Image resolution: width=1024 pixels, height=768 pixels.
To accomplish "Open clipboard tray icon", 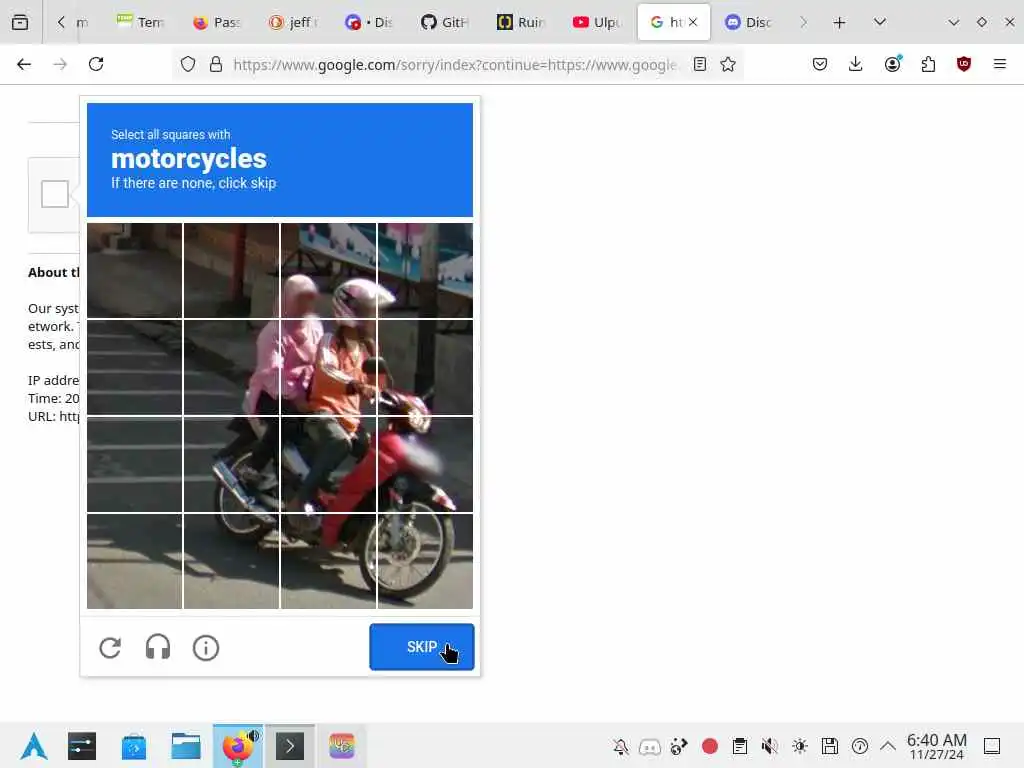I will click(x=739, y=746).
